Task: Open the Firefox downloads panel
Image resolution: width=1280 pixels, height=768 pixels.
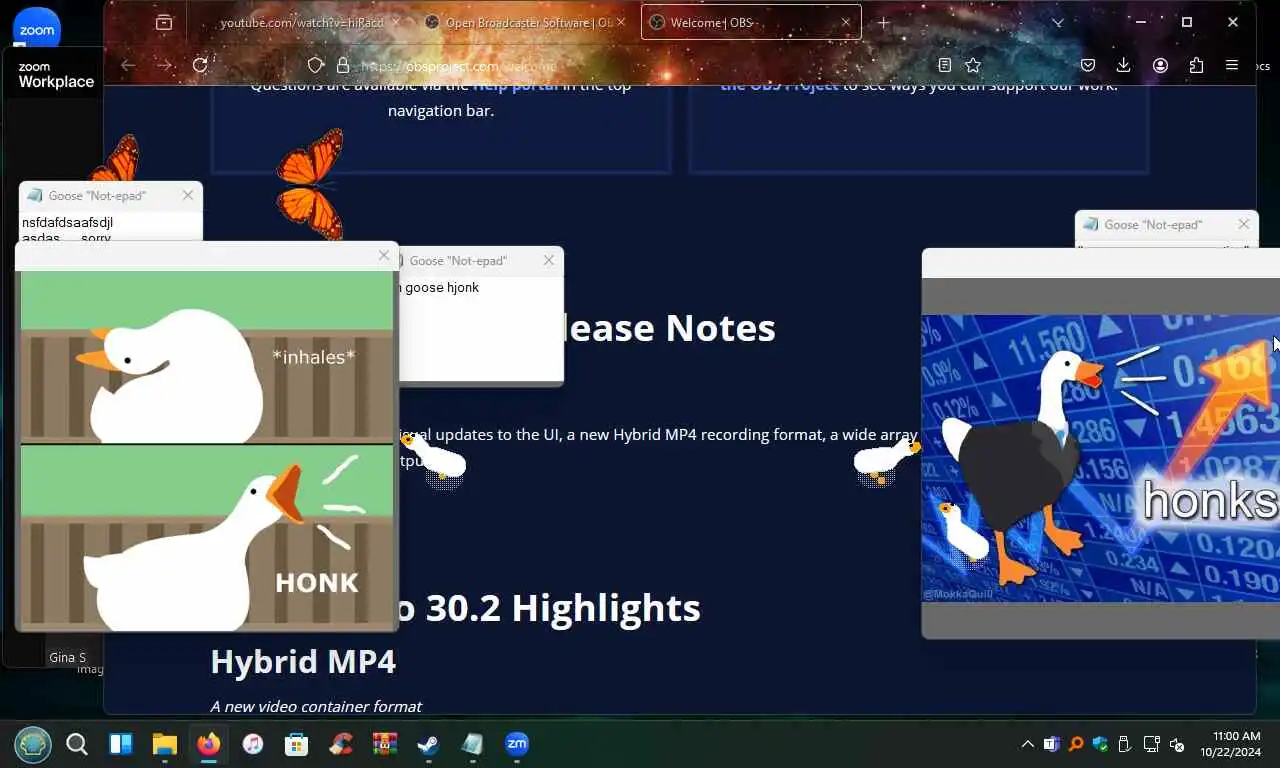Action: click(x=1124, y=65)
